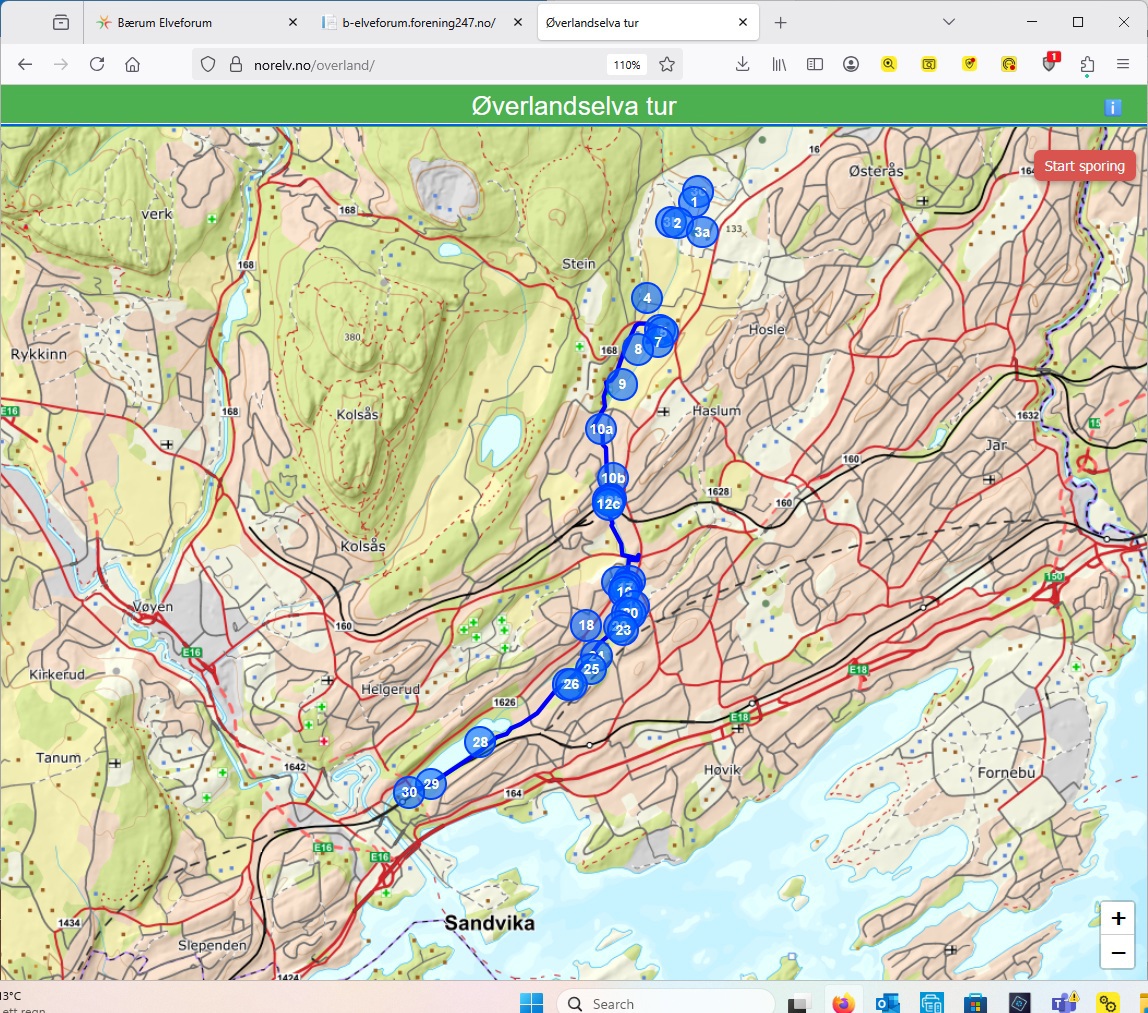This screenshot has height=1013, width=1148.
Task: Toggle the Firefox sidebar icon
Action: tap(815, 64)
